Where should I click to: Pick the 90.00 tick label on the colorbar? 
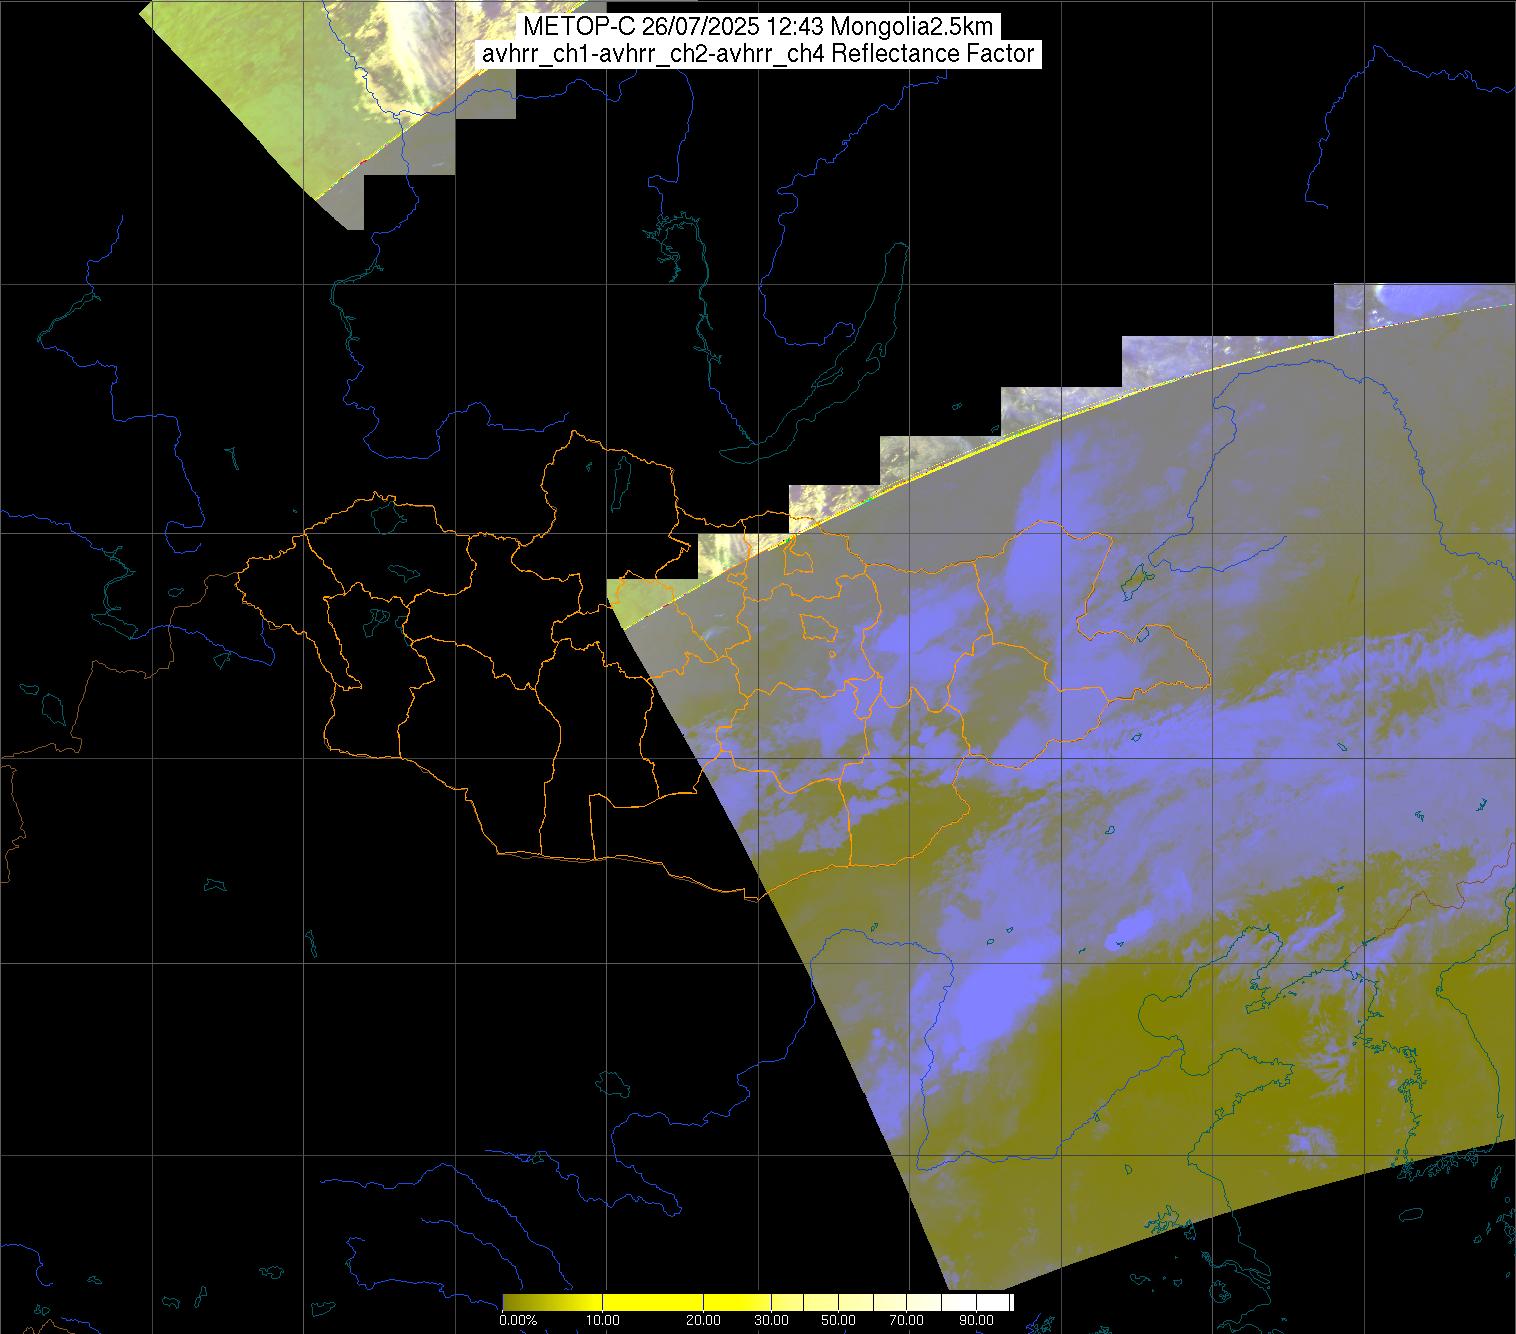point(971,1320)
